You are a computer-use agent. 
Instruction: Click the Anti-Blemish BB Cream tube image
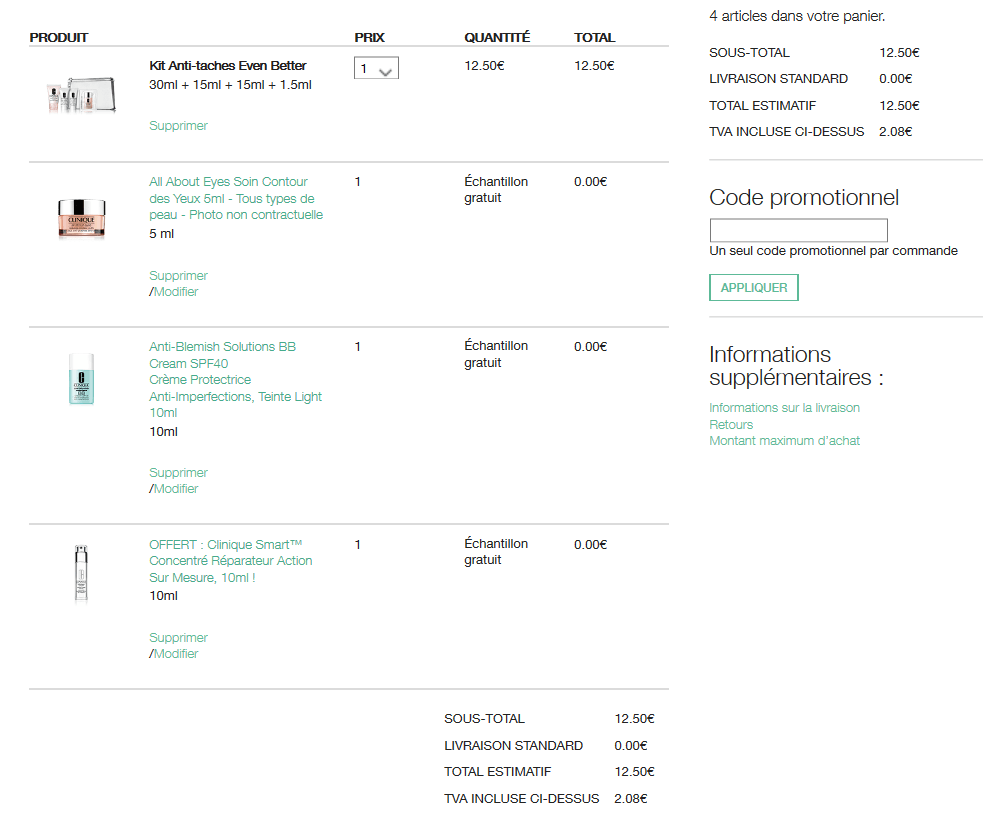(81, 378)
